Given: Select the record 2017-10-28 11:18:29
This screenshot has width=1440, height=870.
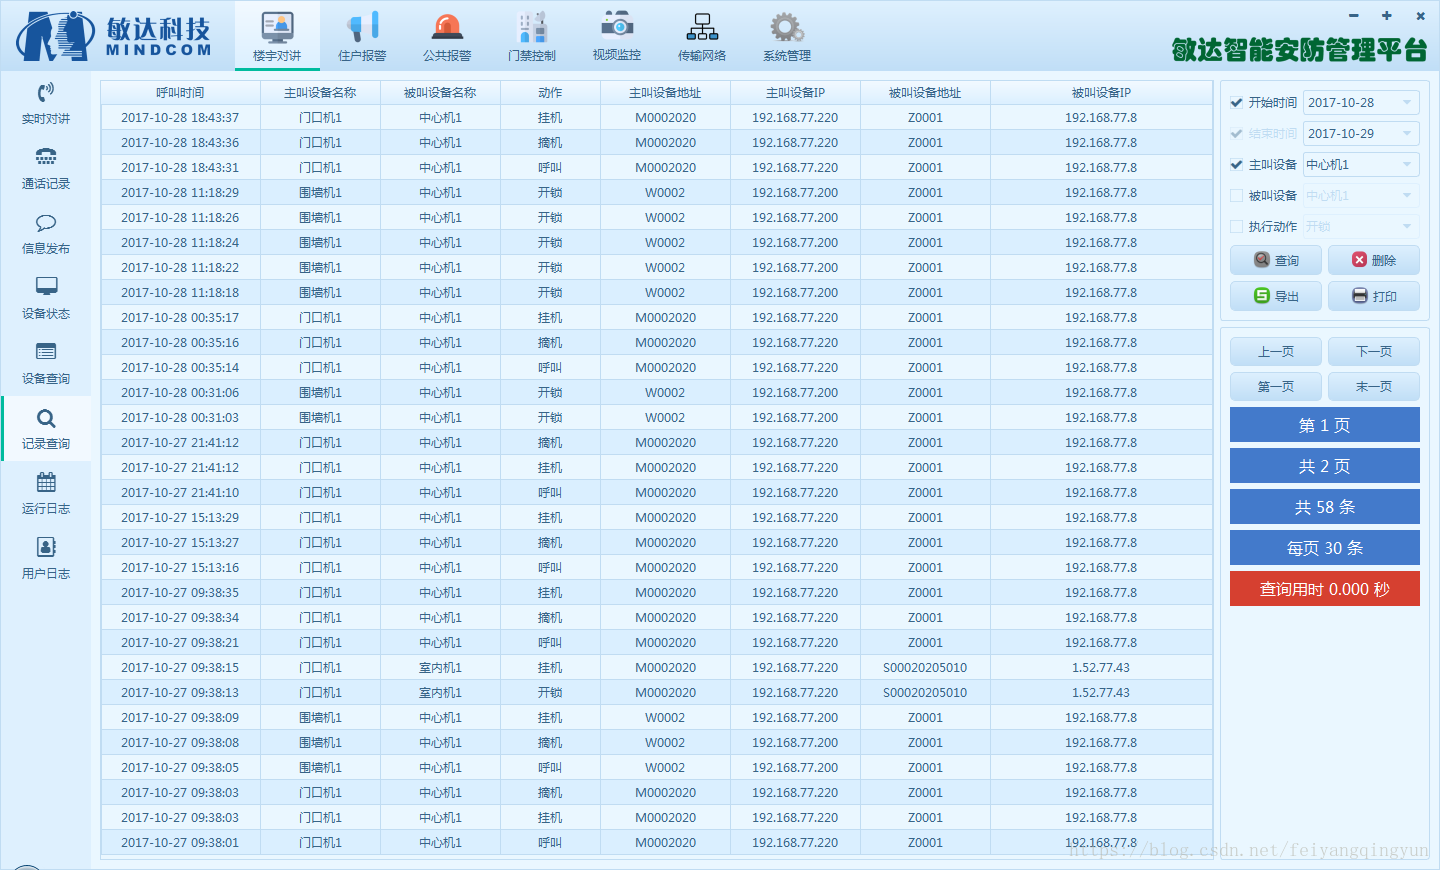Looking at the screenshot, I should [656, 192].
